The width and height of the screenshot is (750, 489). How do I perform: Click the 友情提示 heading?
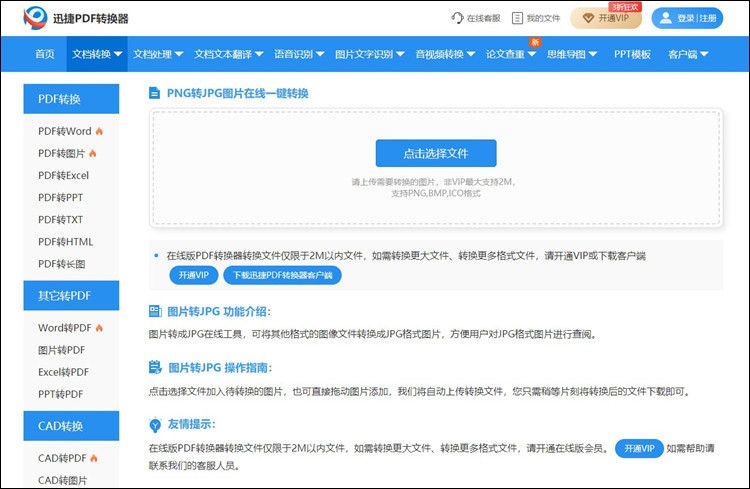pos(191,424)
